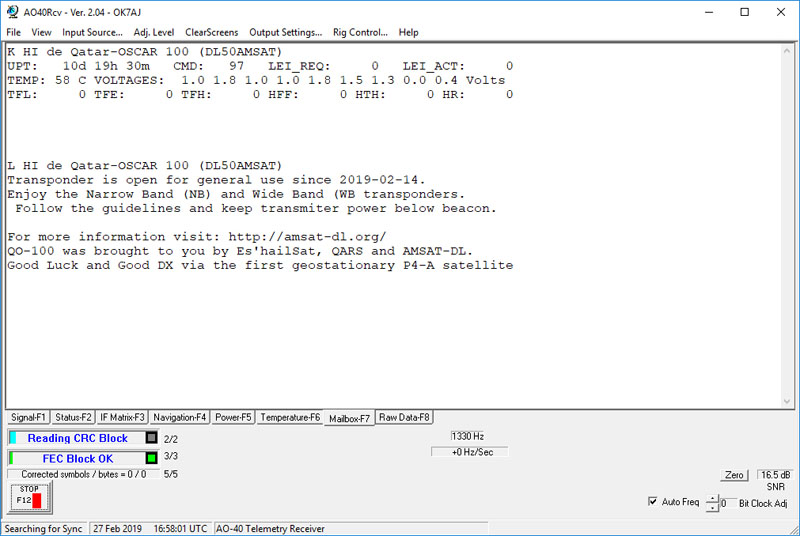
Task: Increase Bit Clock Adj with up arrow
Action: (712, 498)
